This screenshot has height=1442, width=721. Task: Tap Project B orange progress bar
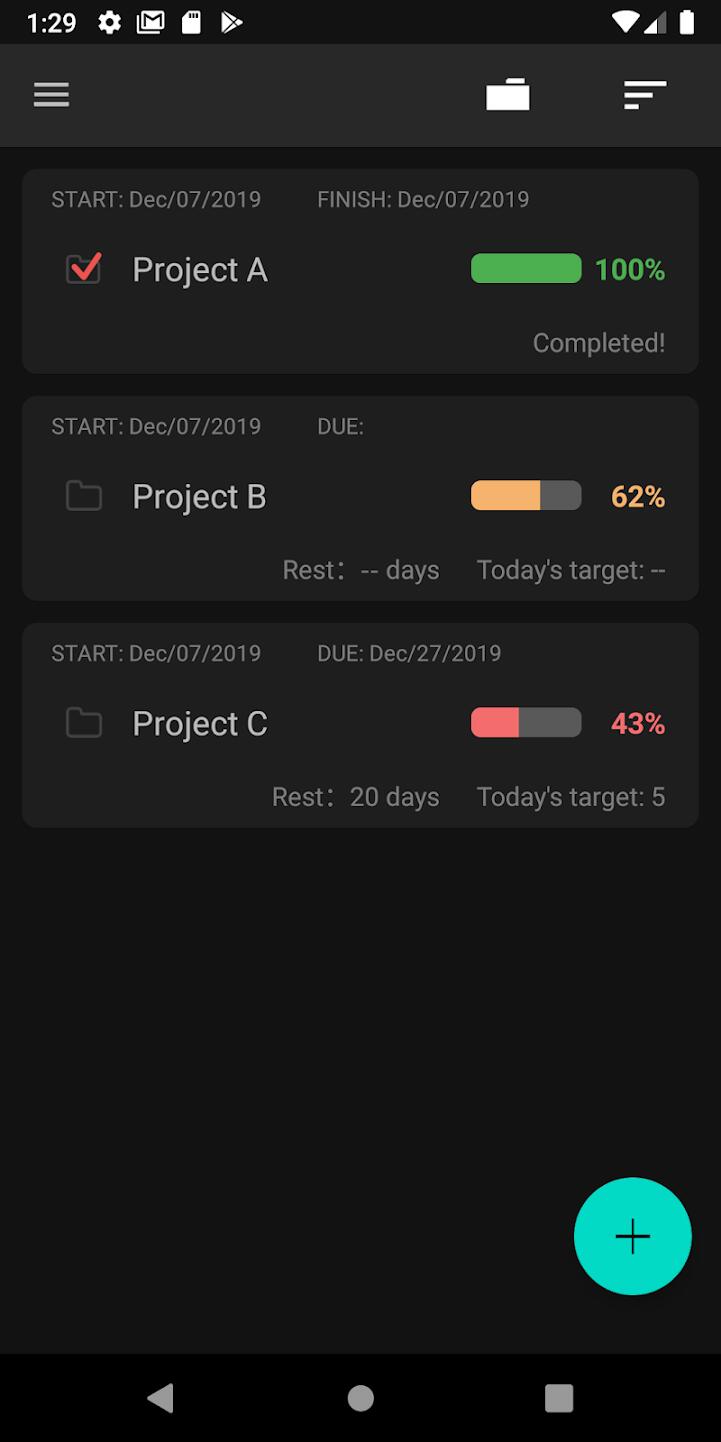pyautogui.click(x=526, y=496)
